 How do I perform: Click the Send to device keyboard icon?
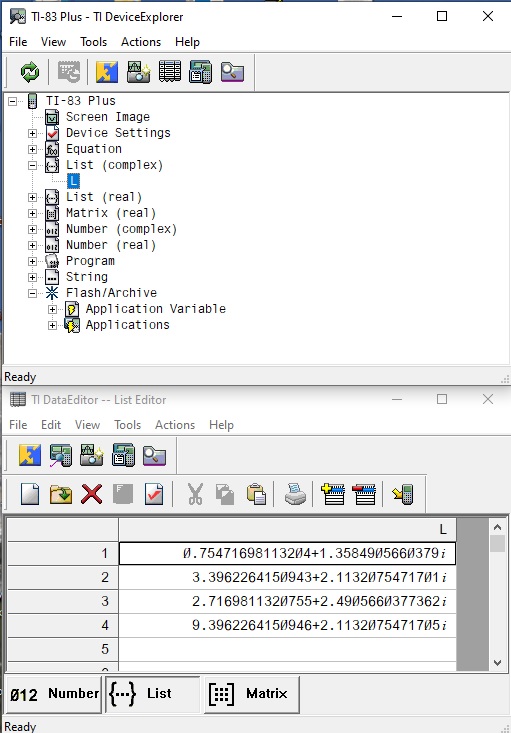69,72
